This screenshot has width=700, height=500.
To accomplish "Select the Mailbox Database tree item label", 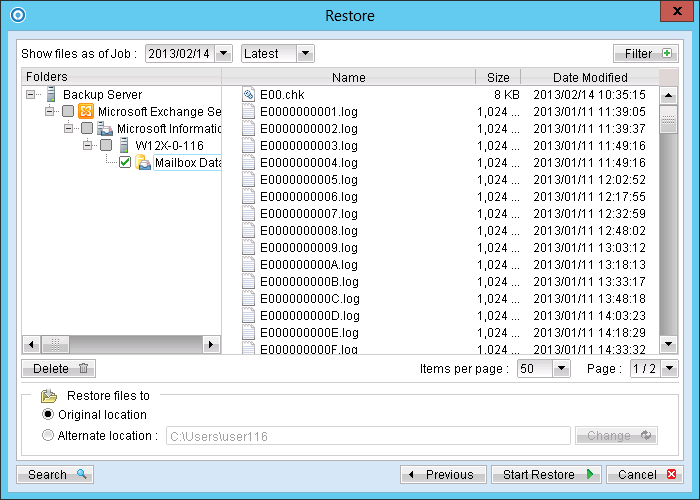I will point(188,162).
